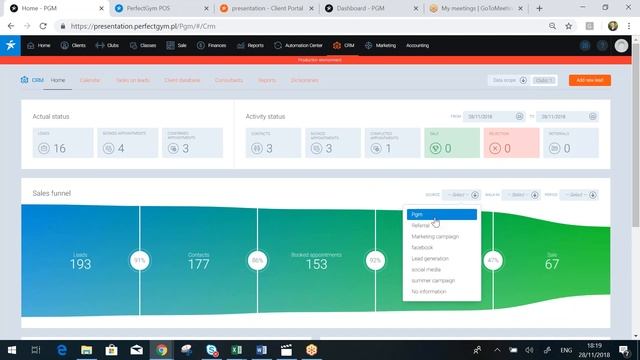This screenshot has width=640, height=360.
Task: Click the Referrals card icon showing 0
Action: click(554, 148)
